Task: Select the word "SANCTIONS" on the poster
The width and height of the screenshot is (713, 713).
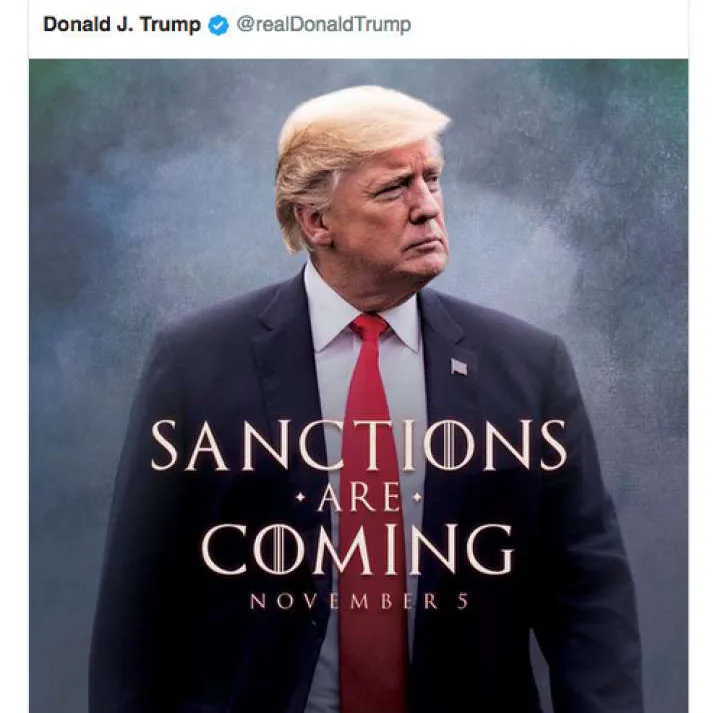Action: (x=358, y=445)
